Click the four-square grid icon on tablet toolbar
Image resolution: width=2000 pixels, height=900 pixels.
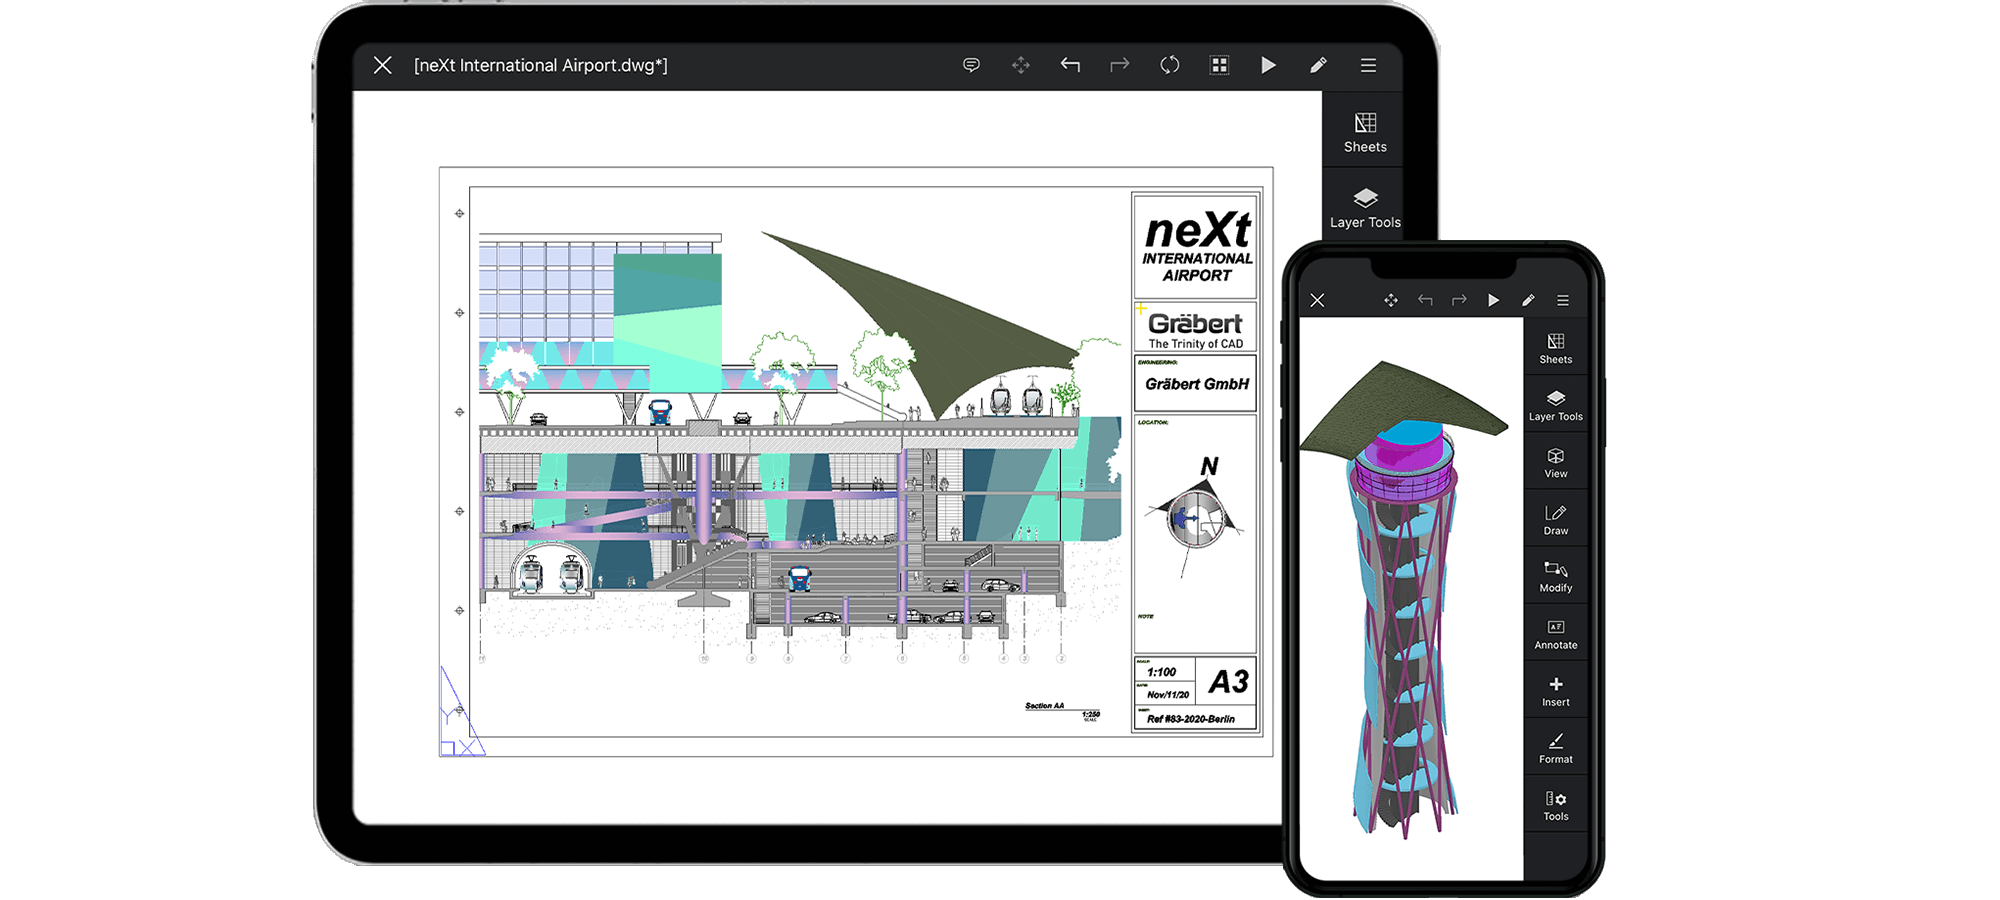1219,65
